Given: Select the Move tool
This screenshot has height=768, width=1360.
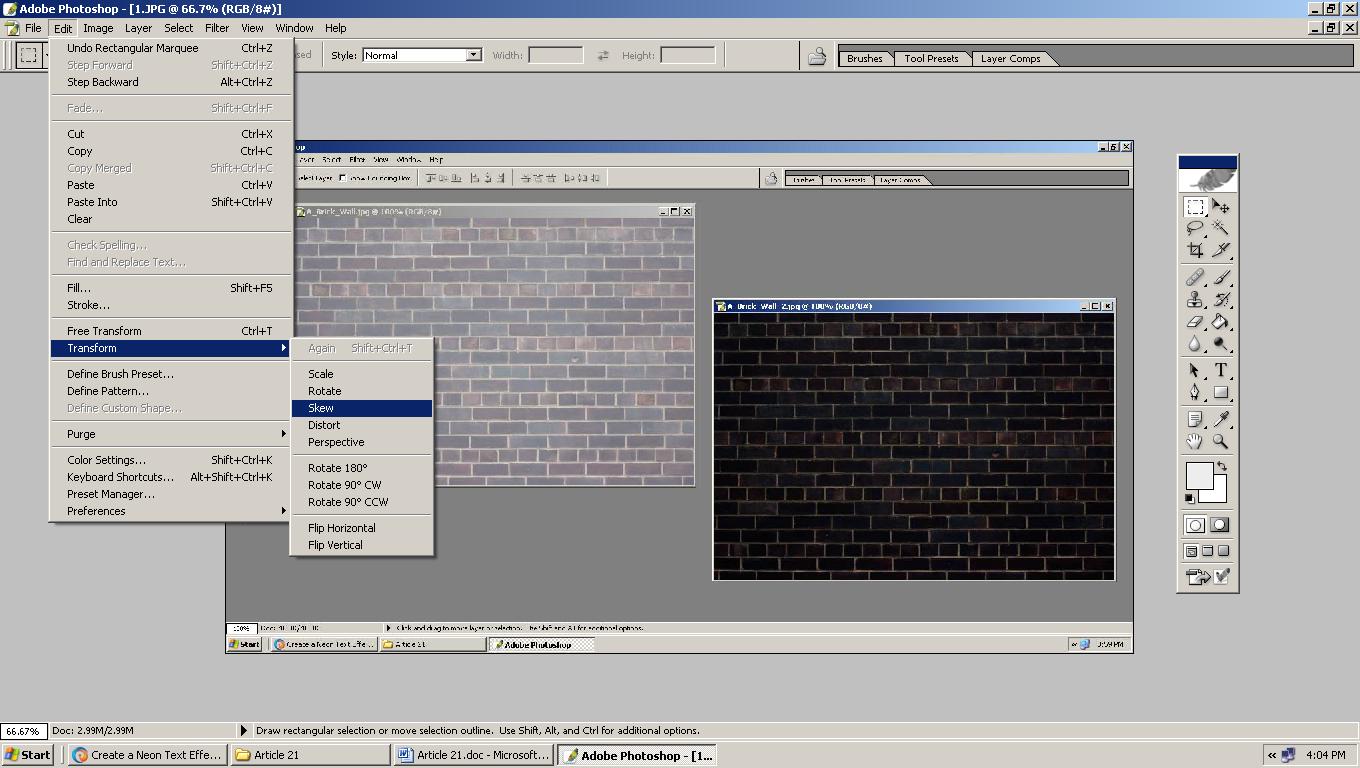Looking at the screenshot, I should 1221,207.
